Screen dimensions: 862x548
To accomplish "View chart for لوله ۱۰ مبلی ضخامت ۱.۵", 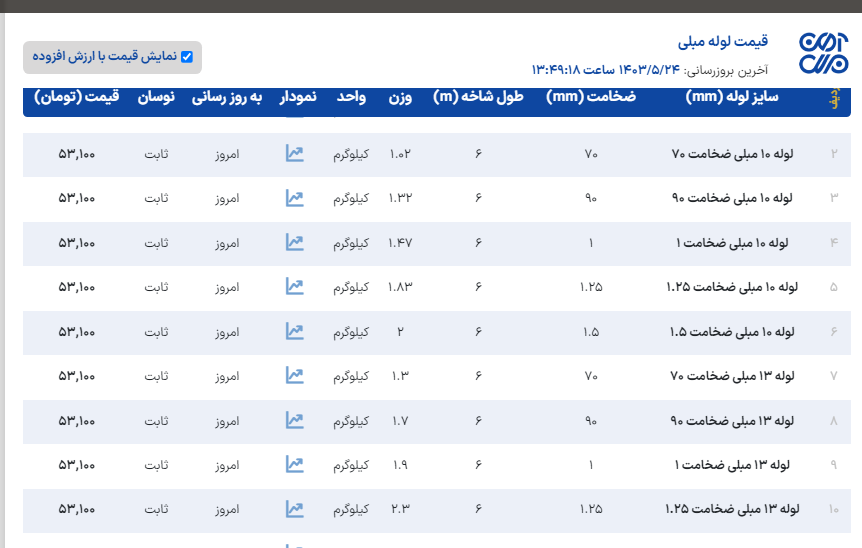I will tap(294, 331).
